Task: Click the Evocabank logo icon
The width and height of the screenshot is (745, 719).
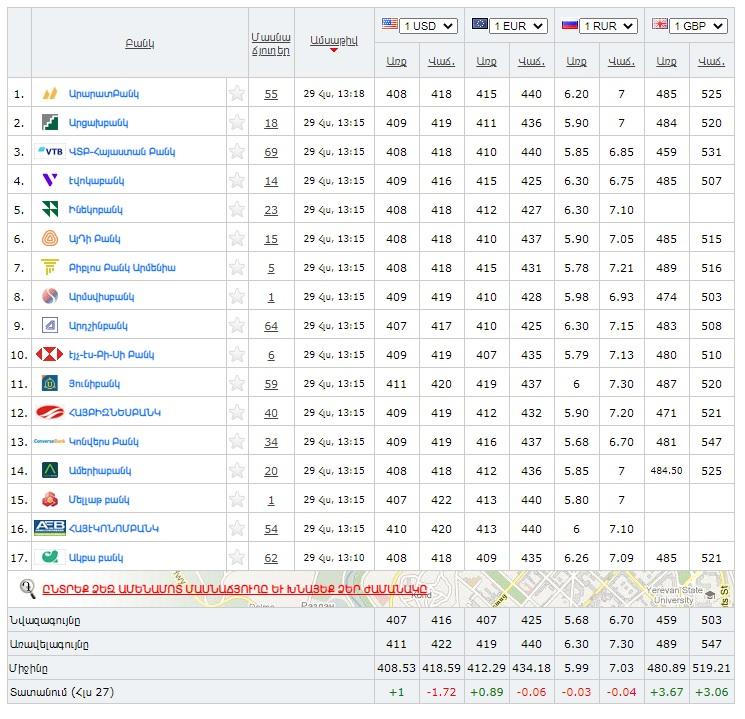Action: [x=49, y=181]
